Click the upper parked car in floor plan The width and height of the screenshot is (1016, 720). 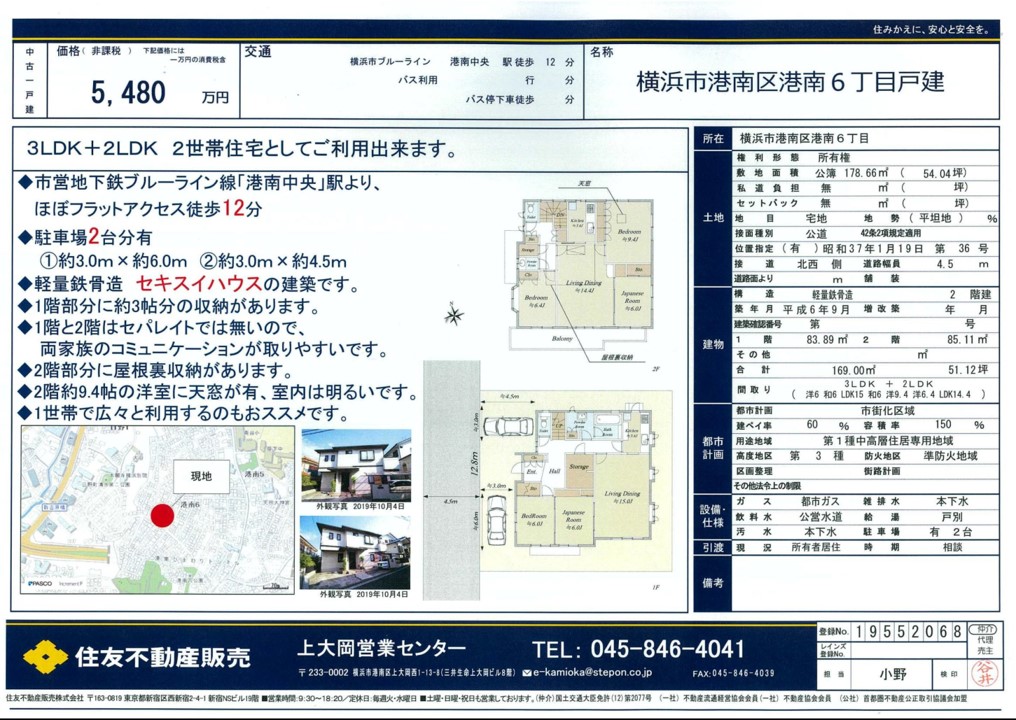coord(507,426)
